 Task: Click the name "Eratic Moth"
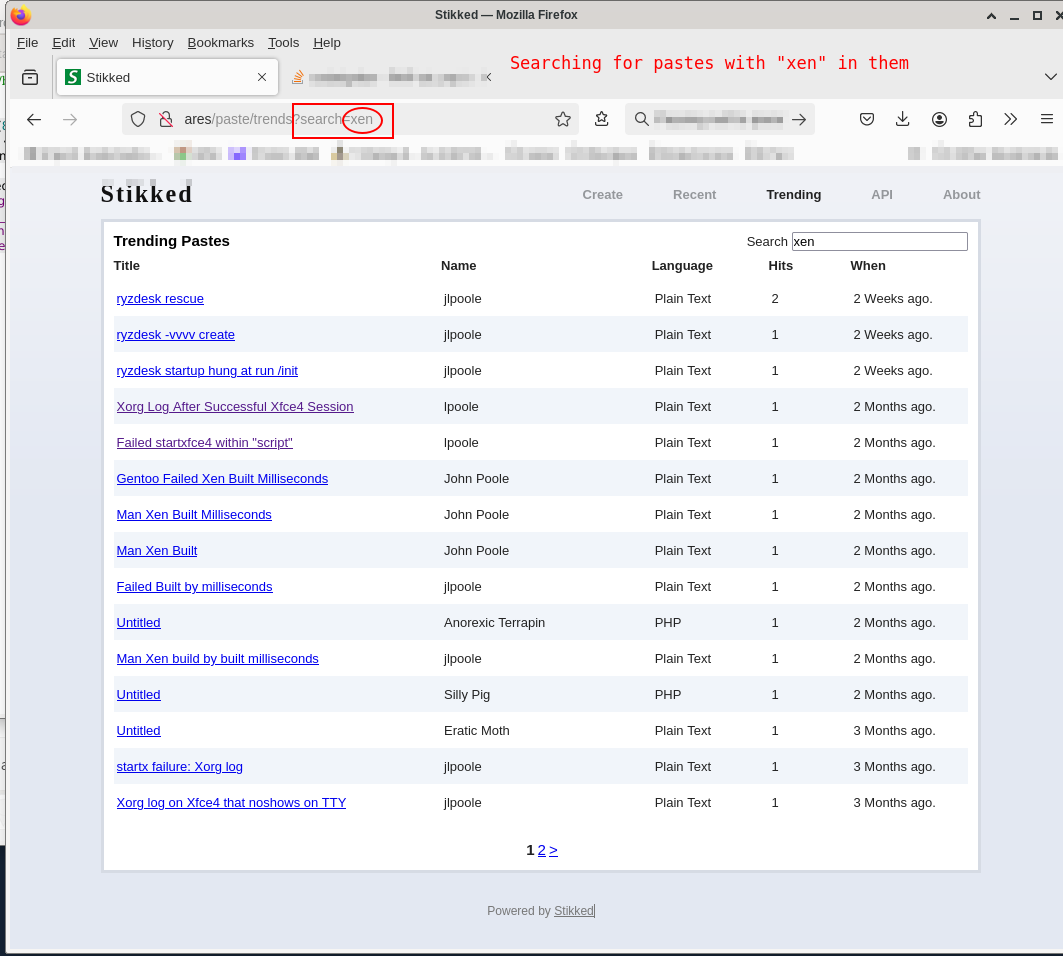pyautogui.click(x=477, y=730)
